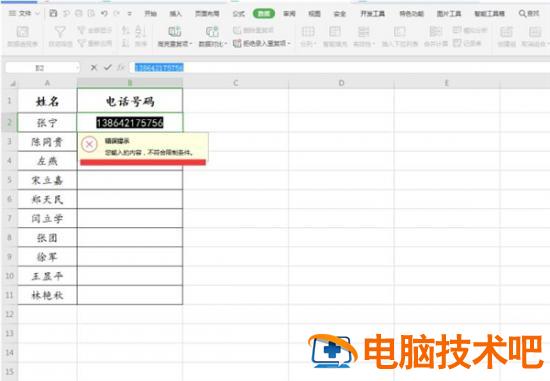Click the 电话号码 header cell
Viewport: 550px width, 381px height.
pyautogui.click(x=130, y=101)
